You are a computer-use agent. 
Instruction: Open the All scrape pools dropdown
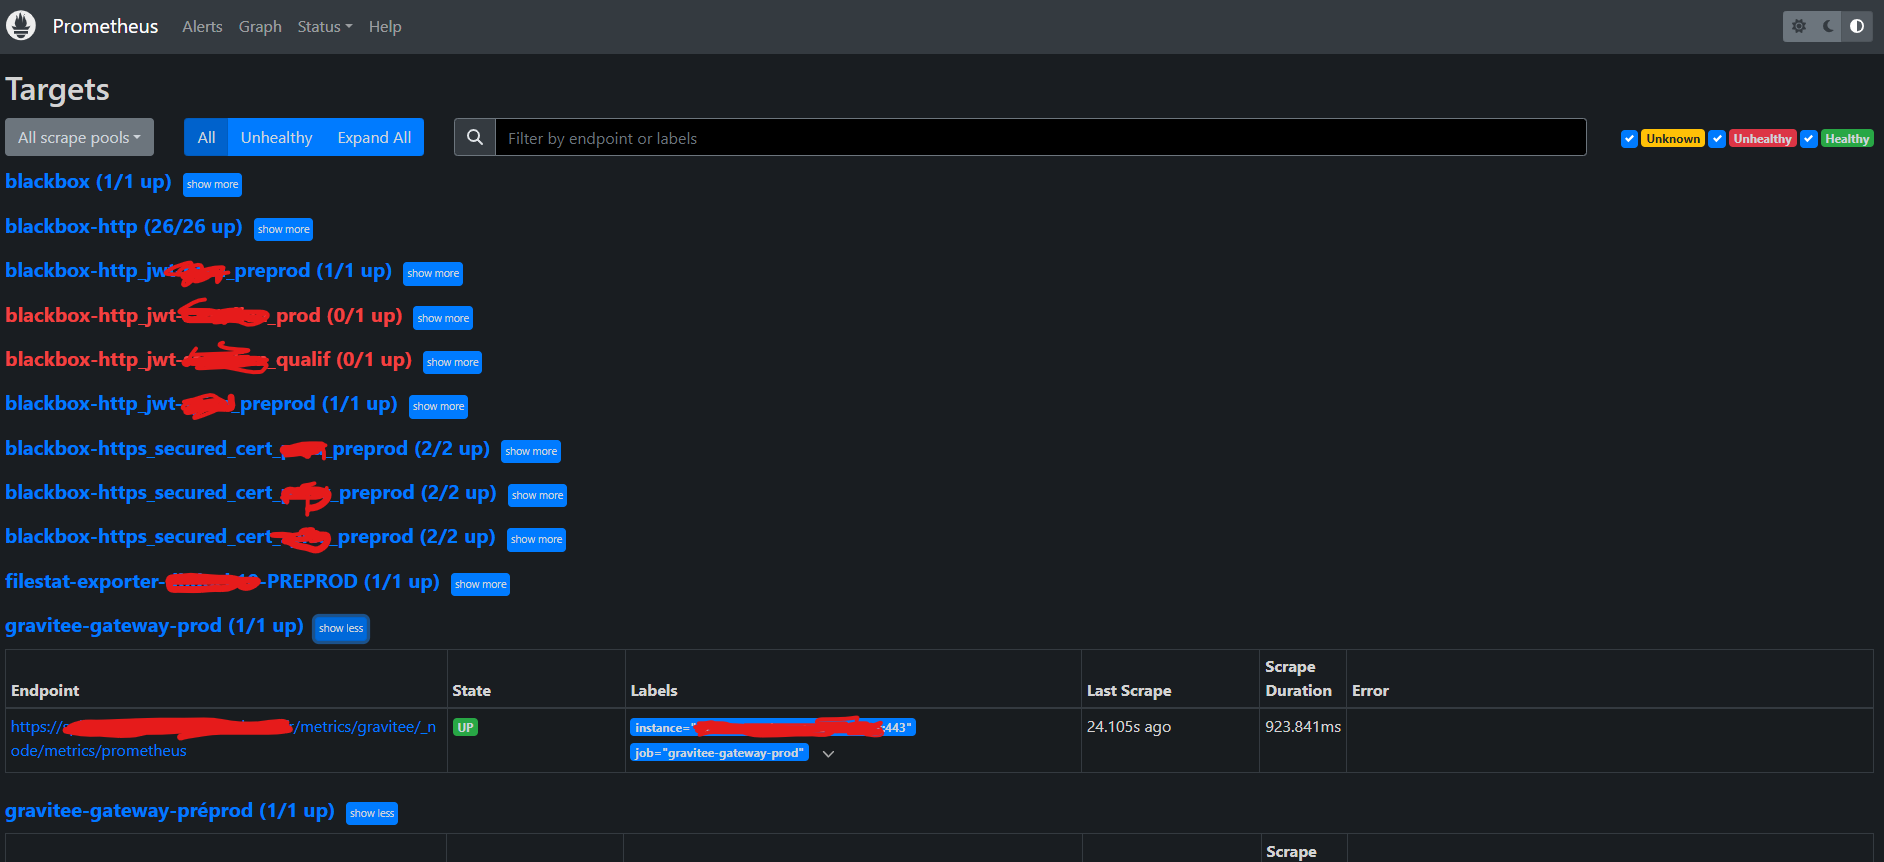(x=79, y=137)
